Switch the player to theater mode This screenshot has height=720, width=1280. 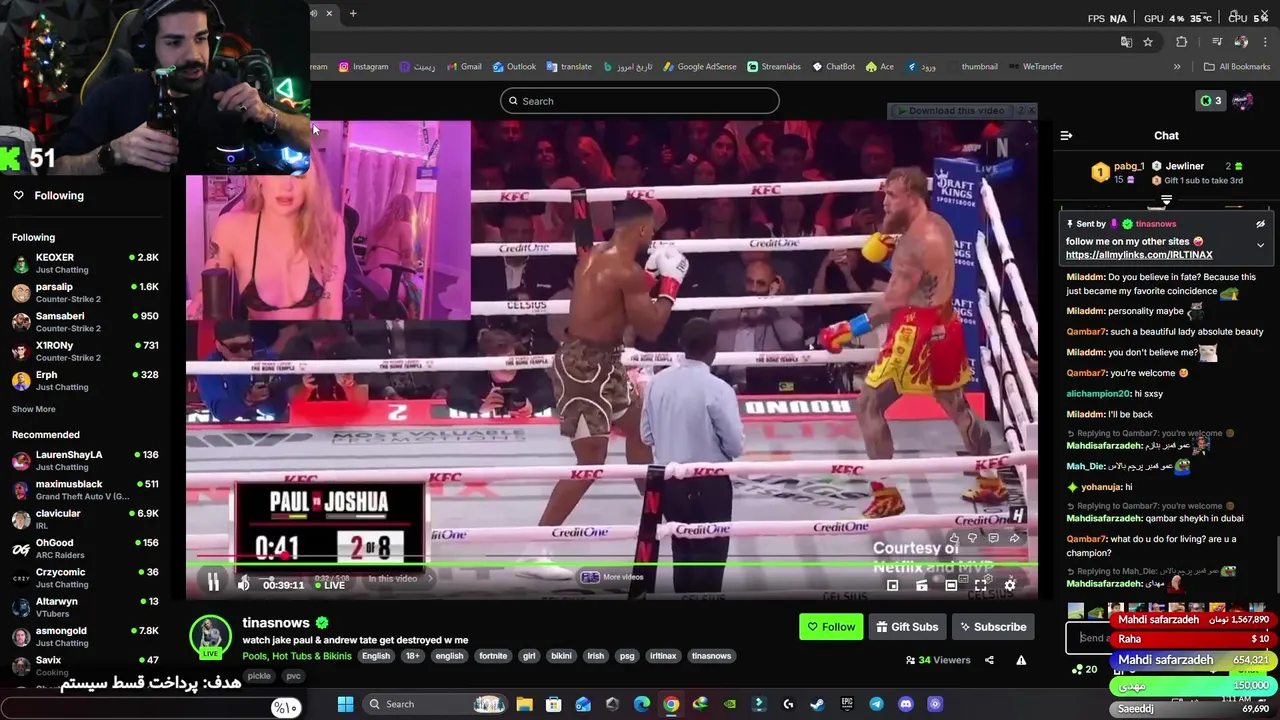coord(951,585)
